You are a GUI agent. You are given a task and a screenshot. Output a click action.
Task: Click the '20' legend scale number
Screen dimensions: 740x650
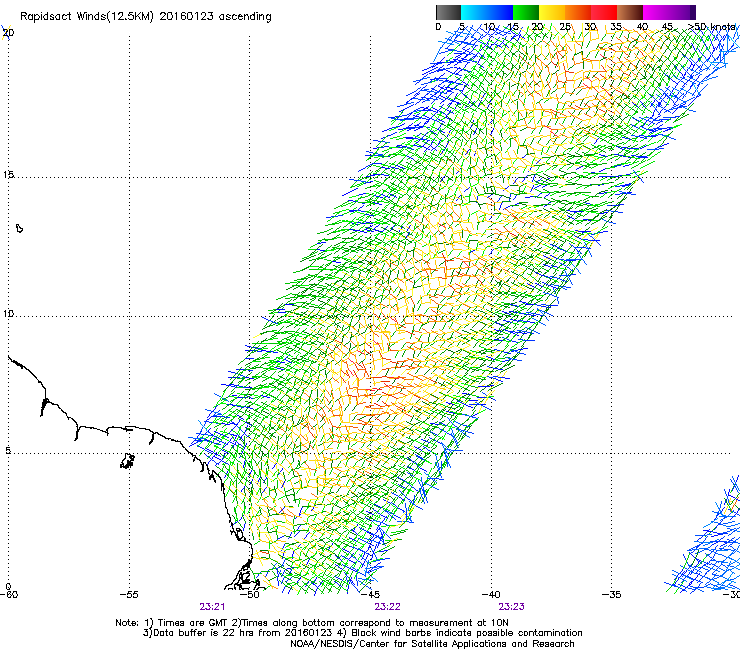(538, 27)
